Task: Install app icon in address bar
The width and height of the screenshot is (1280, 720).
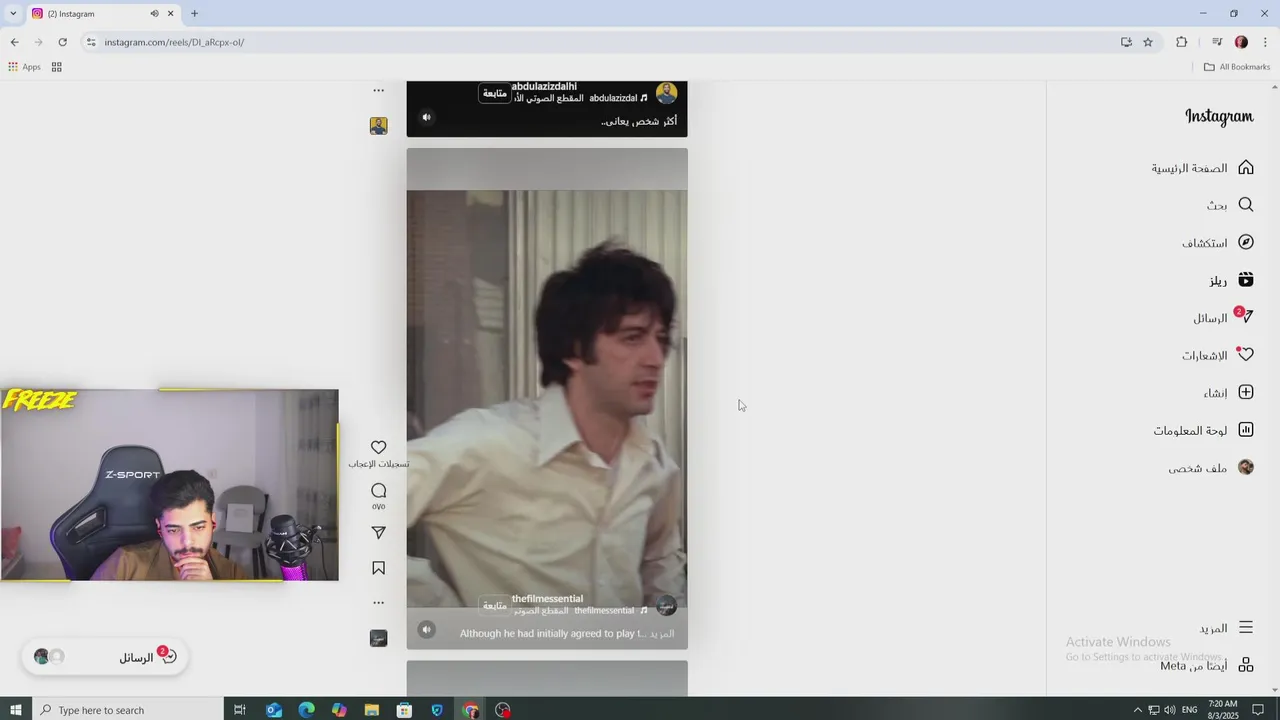Action: tap(1126, 42)
